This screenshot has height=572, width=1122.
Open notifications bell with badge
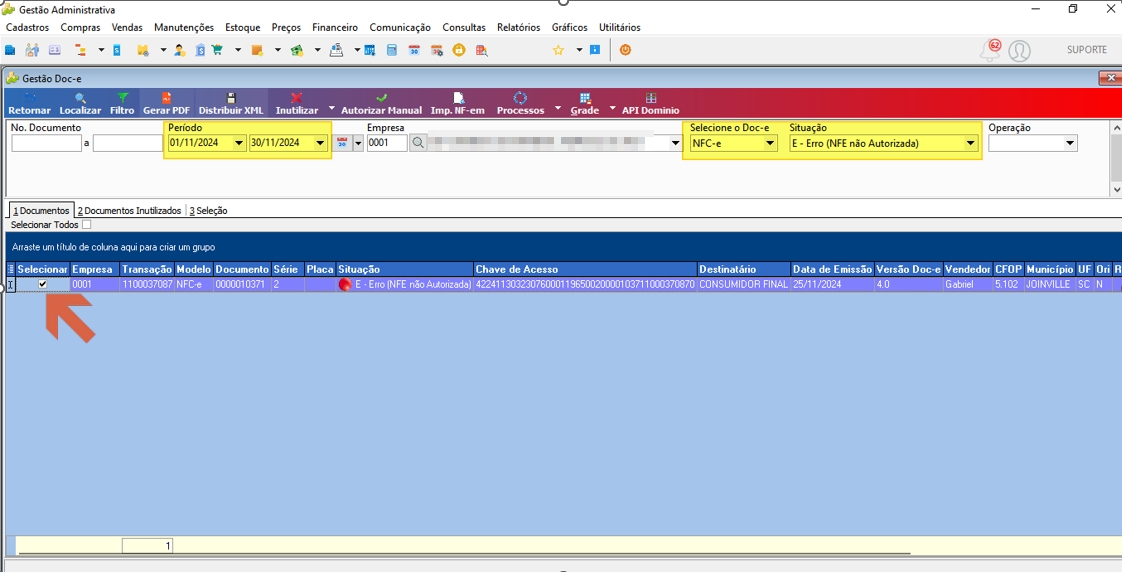(991, 50)
